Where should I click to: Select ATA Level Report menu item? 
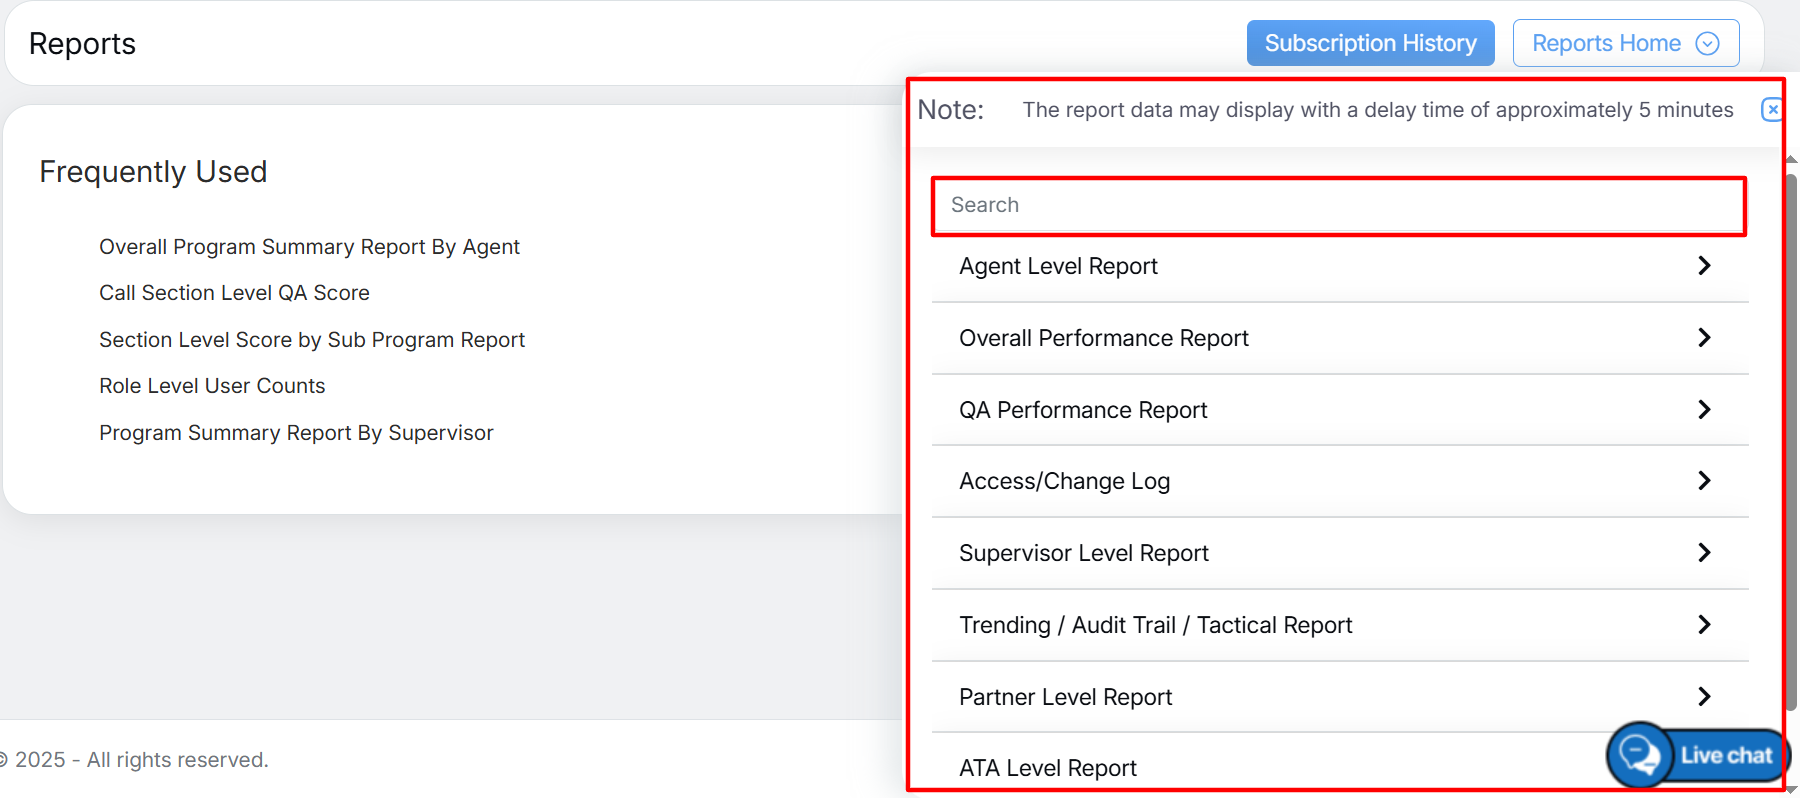coord(1048,768)
